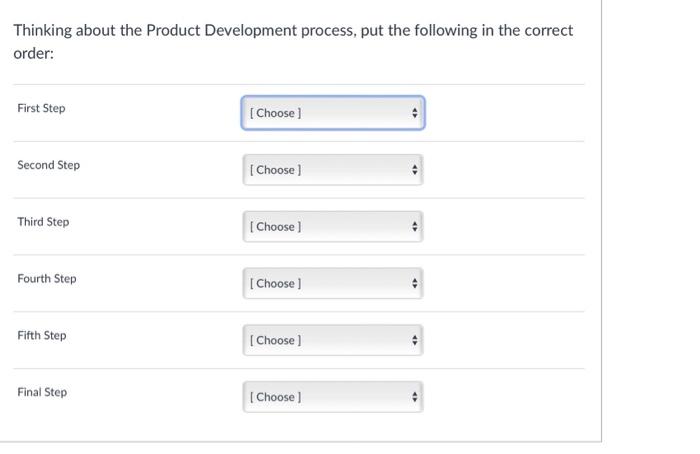Expand the Third Step choice list
Image resolution: width=700 pixels, height=454 pixels.
coord(333,227)
